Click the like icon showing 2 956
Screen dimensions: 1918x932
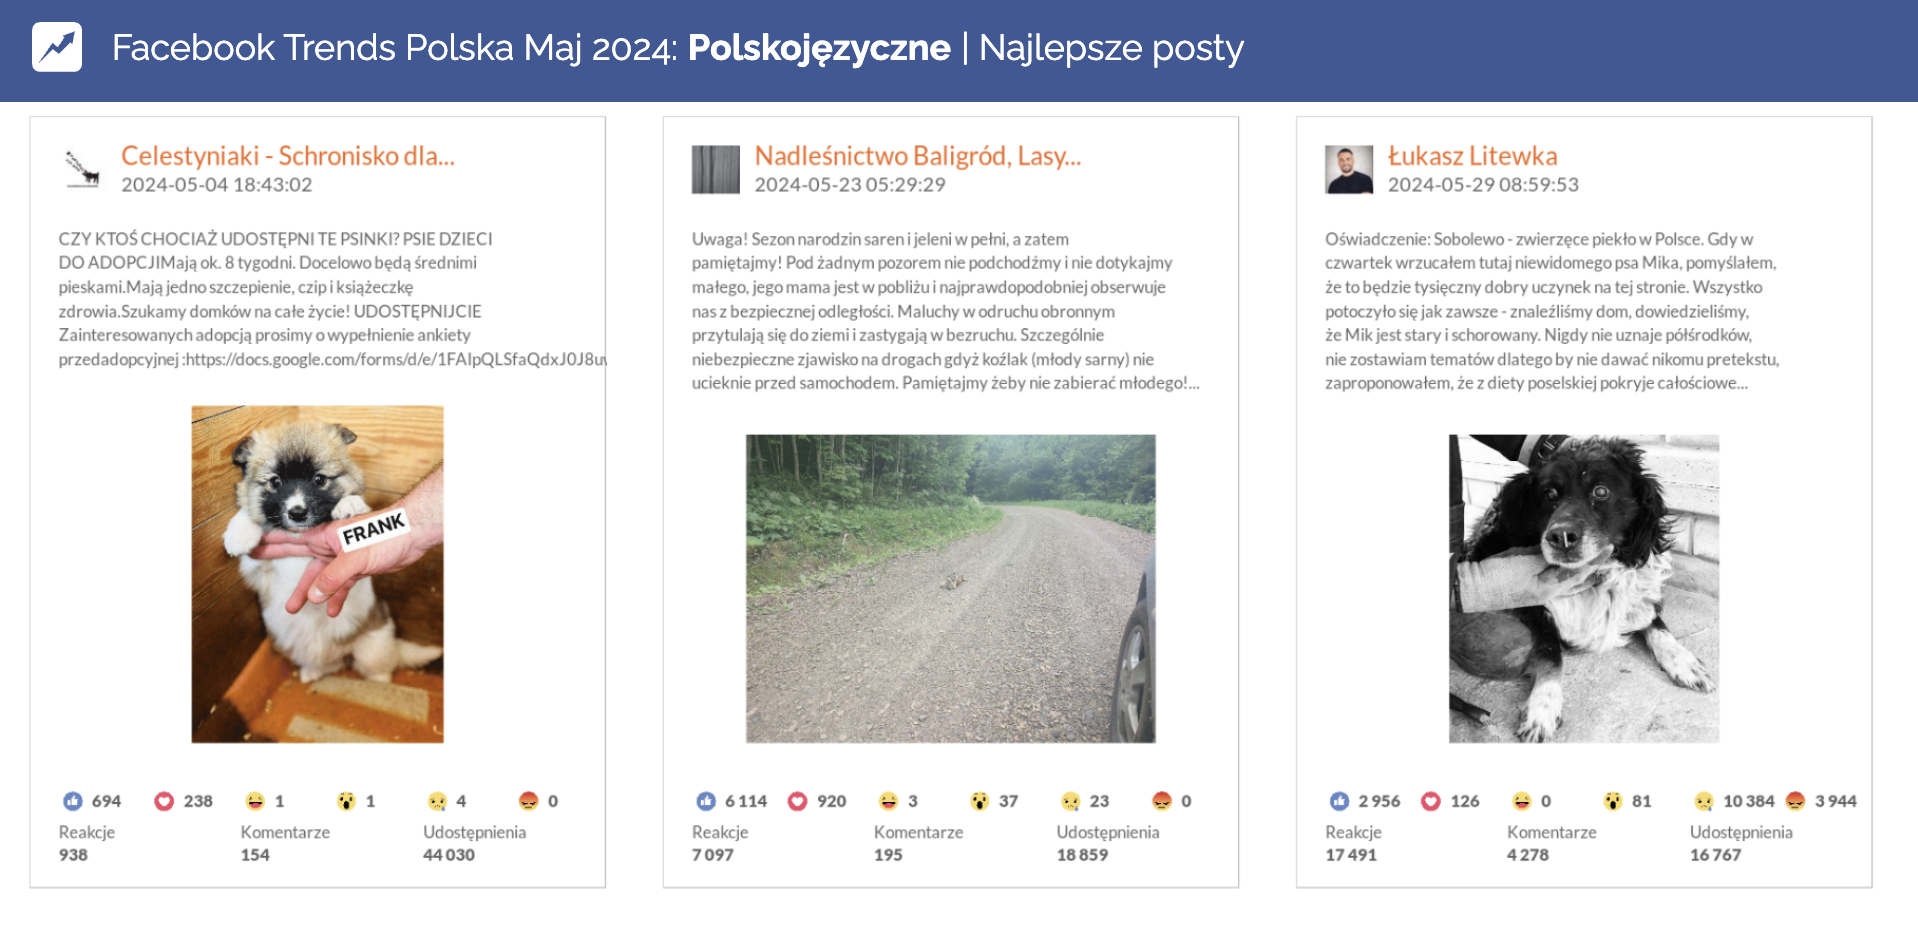point(1339,801)
